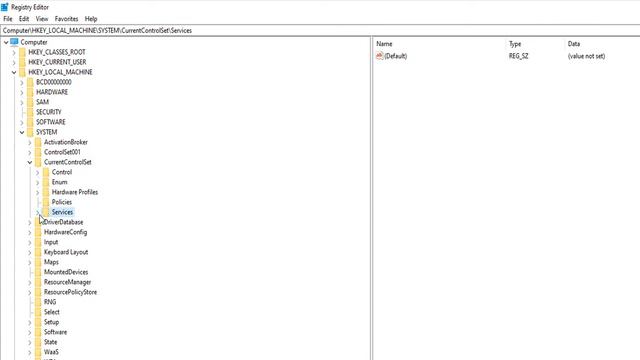Screen dimensions: 640x360
Task: Click the registry path address bar
Action: coord(320,31)
